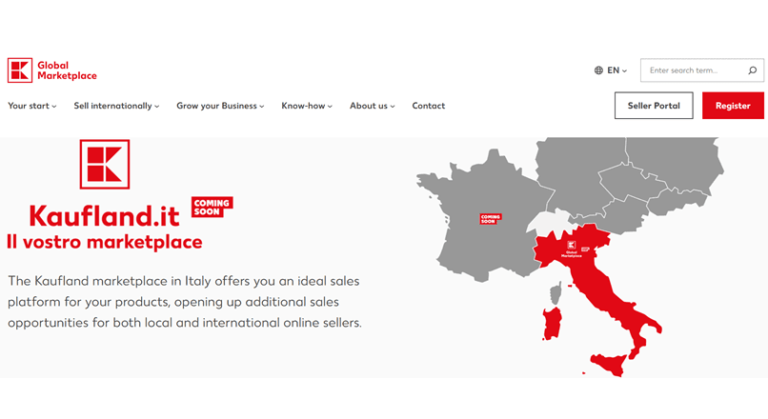Viewport: 768px width, 419px height.
Task: Expand the About us menu
Action: click(x=372, y=106)
